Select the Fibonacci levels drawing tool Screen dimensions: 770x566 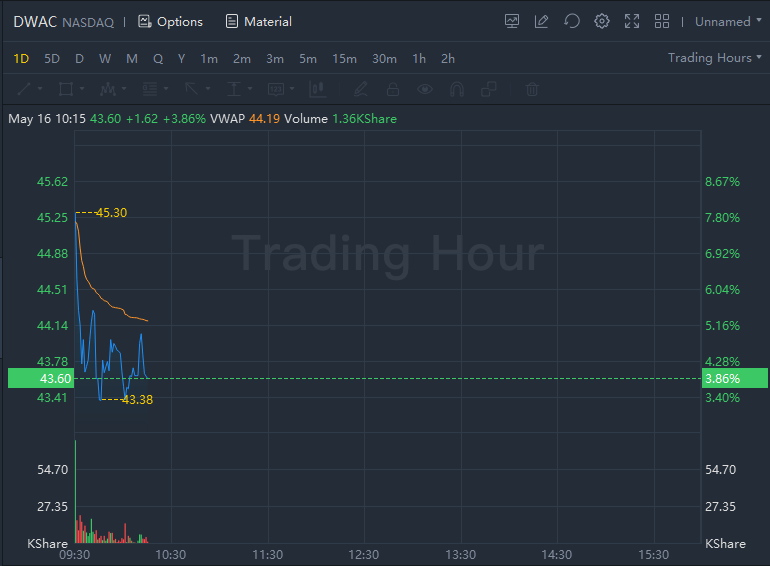tap(150, 89)
